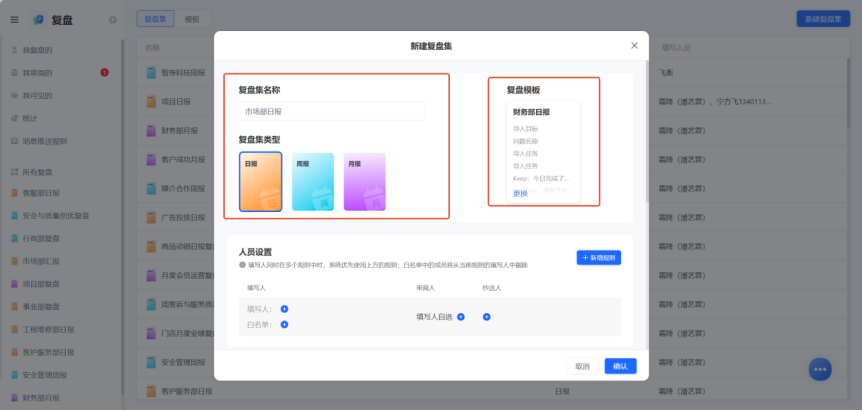Viewport: 862px width, 411px height.
Task: Click the 新增规则 button
Action: [x=599, y=257]
